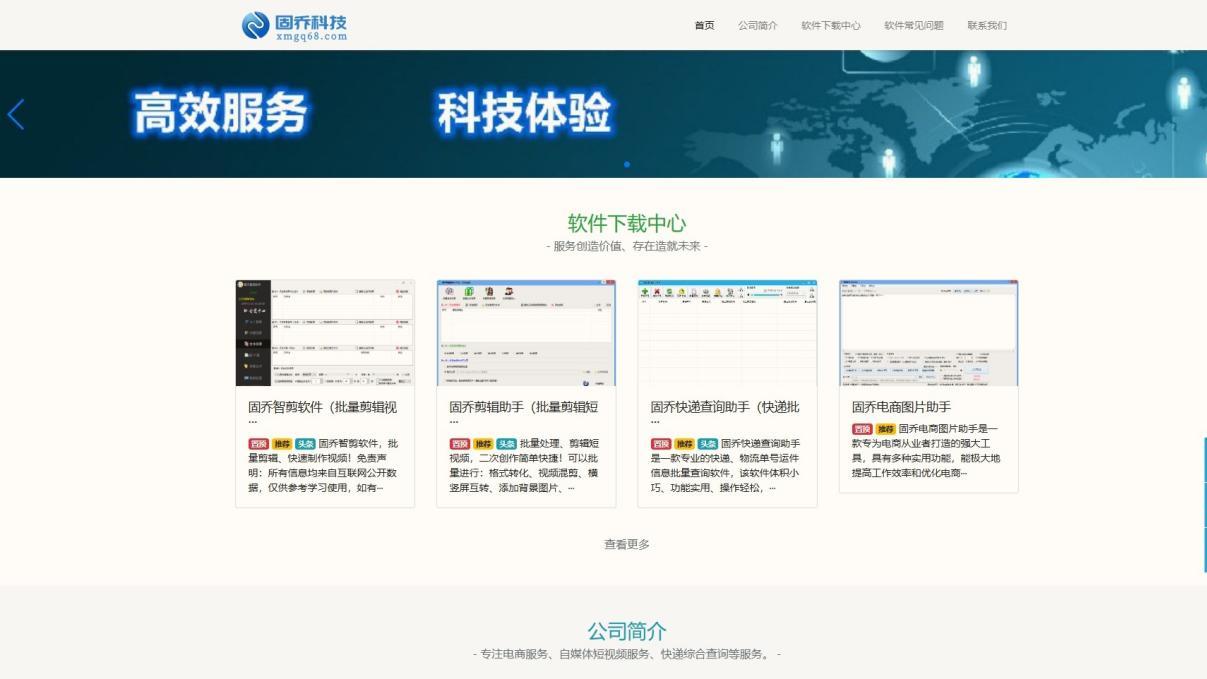Click the previous slide arrow on the banner
1207x679 pixels.
point(15,115)
